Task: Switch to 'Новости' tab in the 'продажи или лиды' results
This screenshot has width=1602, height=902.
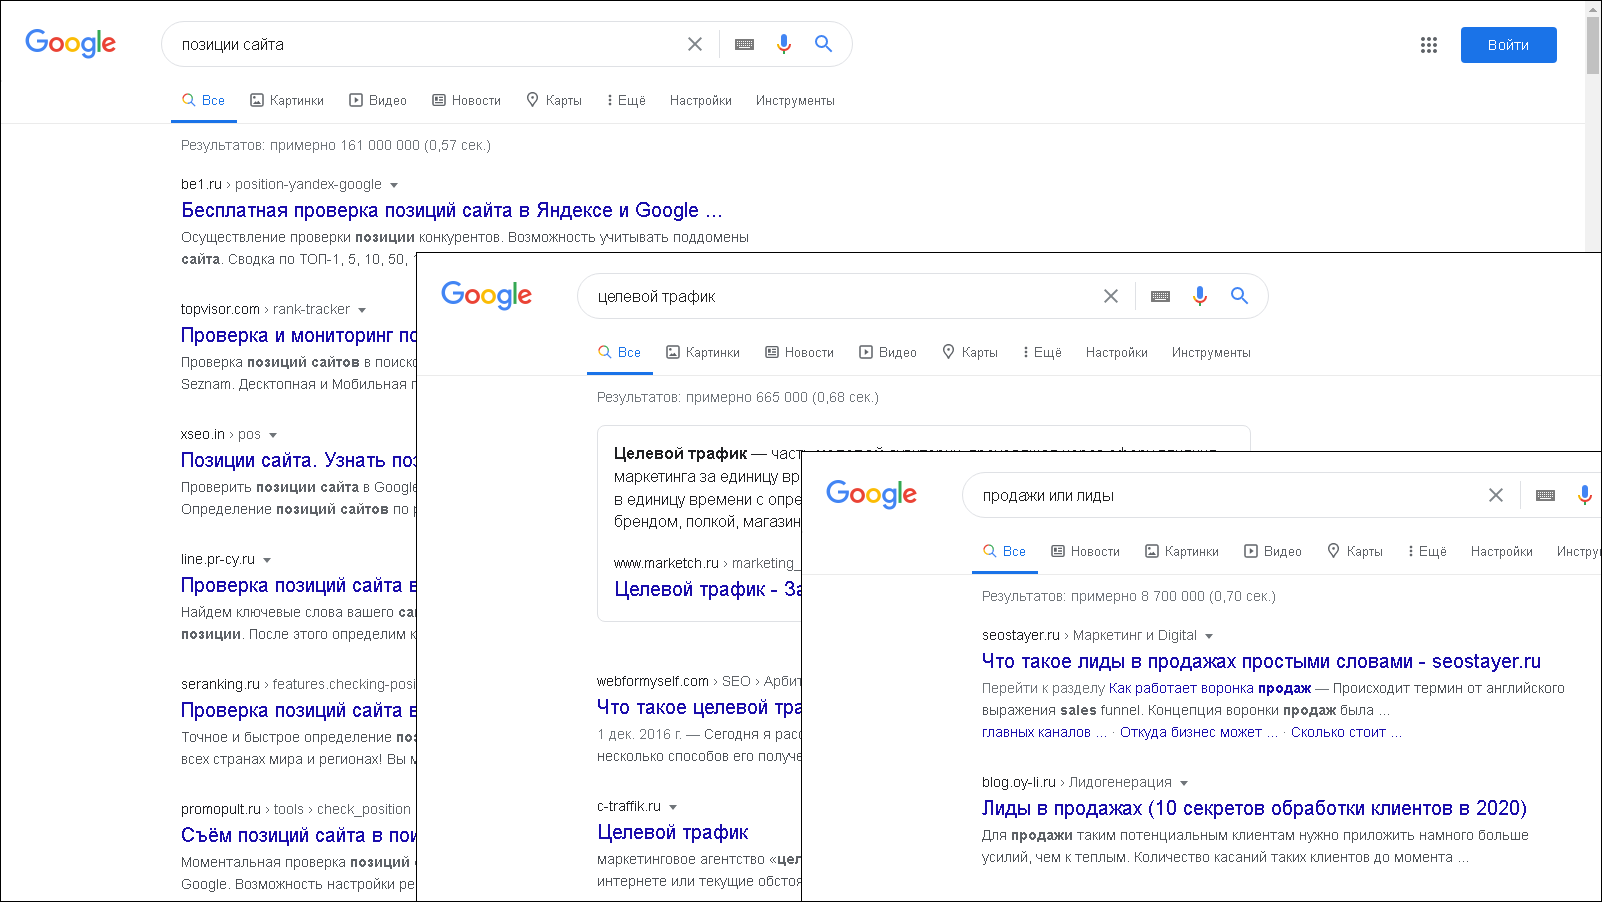Action: [1085, 552]
